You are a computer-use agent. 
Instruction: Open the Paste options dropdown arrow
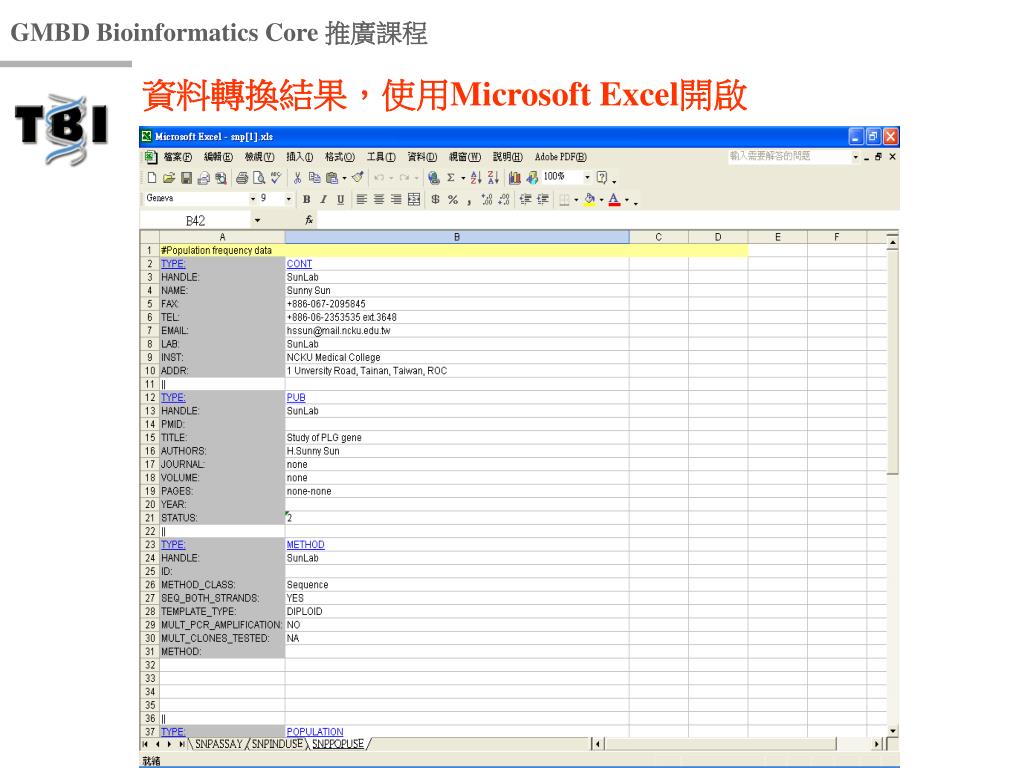[344, 178]
